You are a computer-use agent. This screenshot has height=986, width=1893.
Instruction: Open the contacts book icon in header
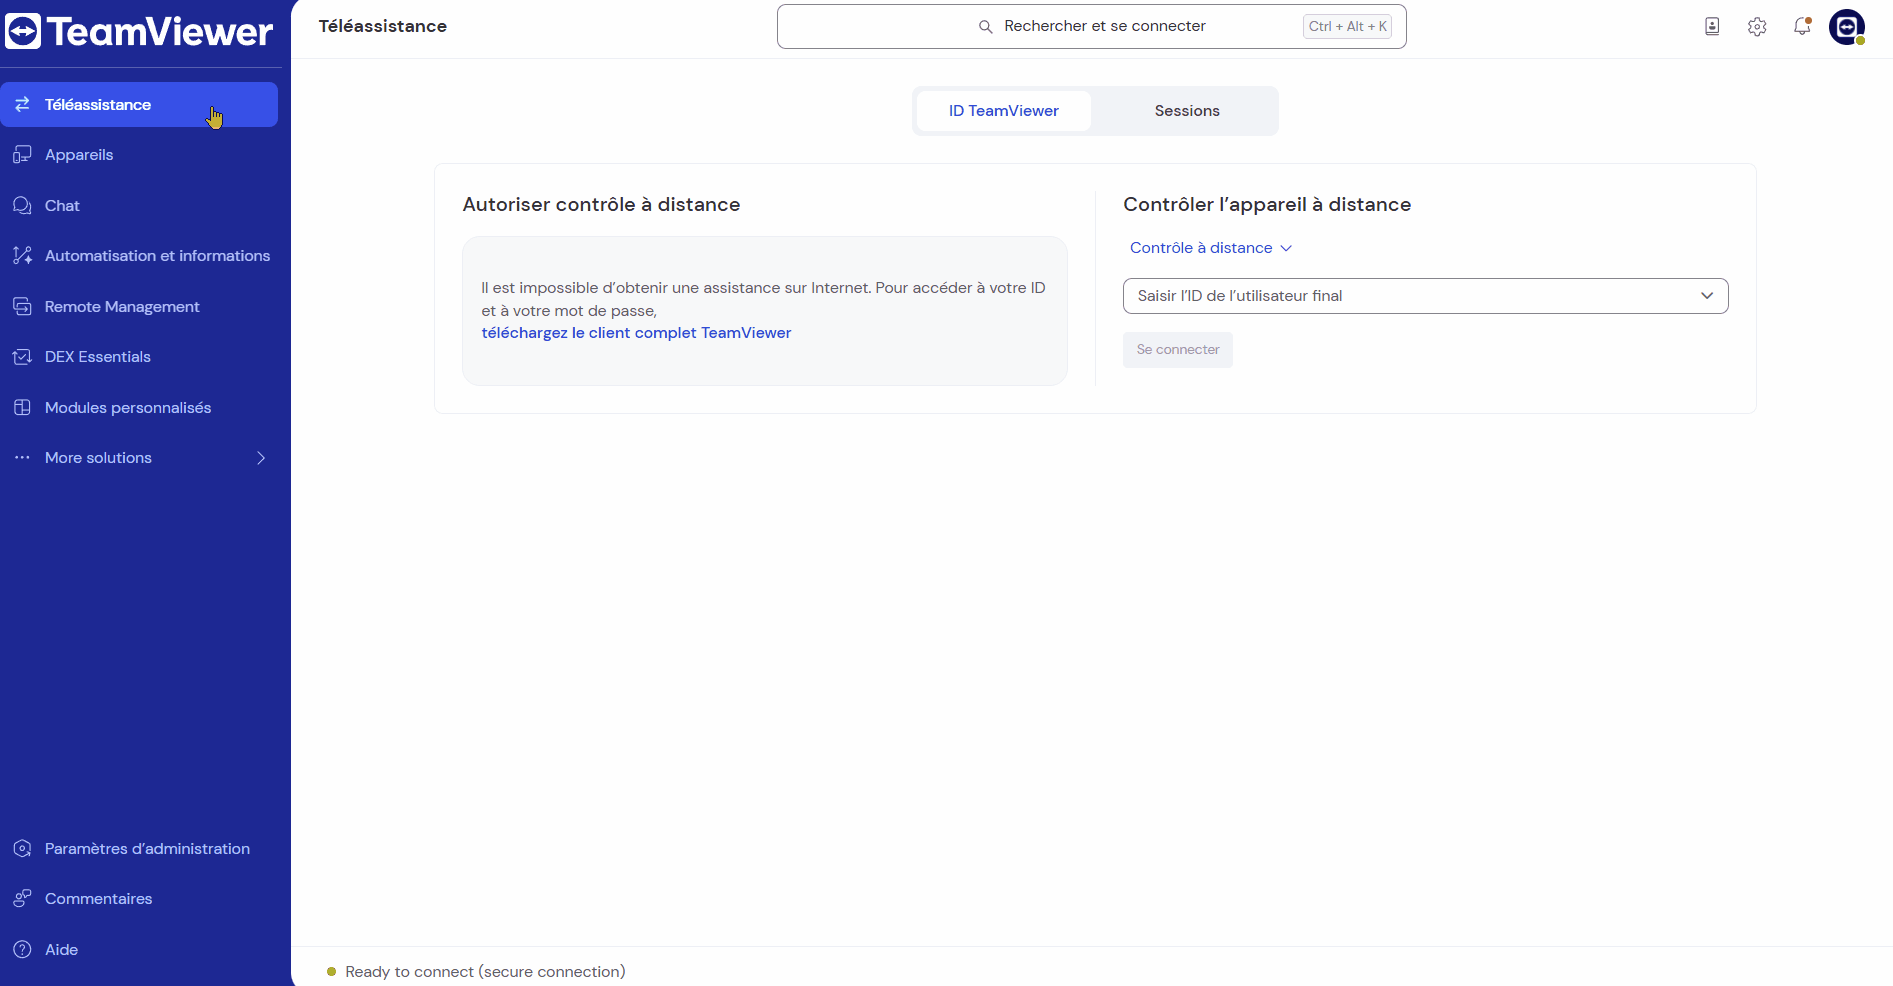pyautogui.click(x=1712, y=27)
